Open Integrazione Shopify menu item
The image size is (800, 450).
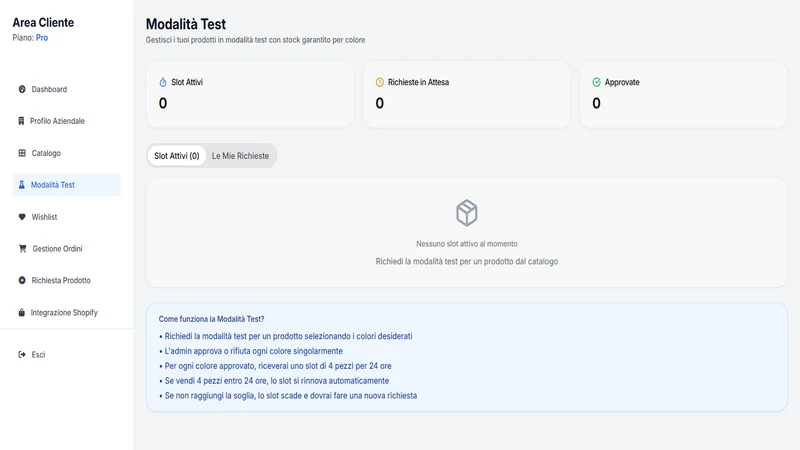point(66,312)
